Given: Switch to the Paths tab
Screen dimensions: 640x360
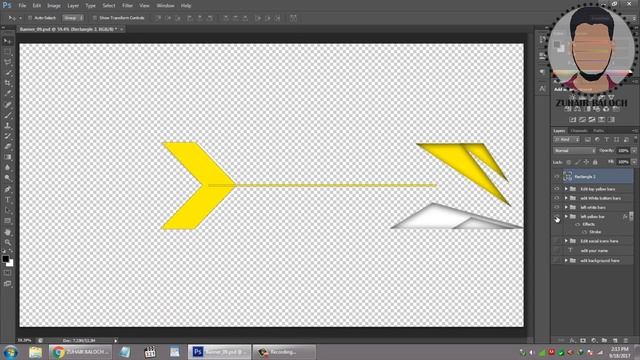Looking at the screenshot, I should coord(598,131).
